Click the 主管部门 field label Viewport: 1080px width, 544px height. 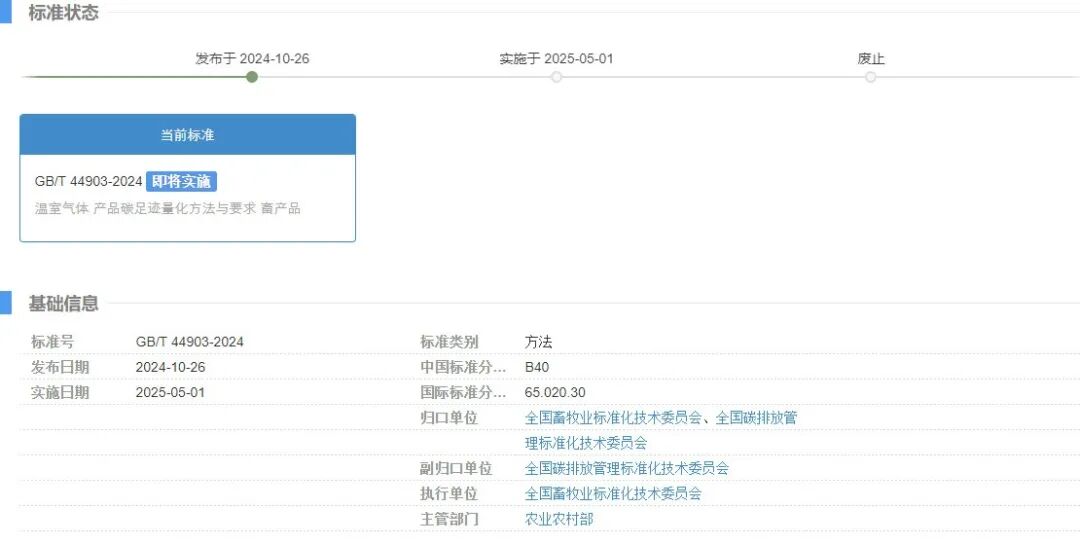(449, 519)
